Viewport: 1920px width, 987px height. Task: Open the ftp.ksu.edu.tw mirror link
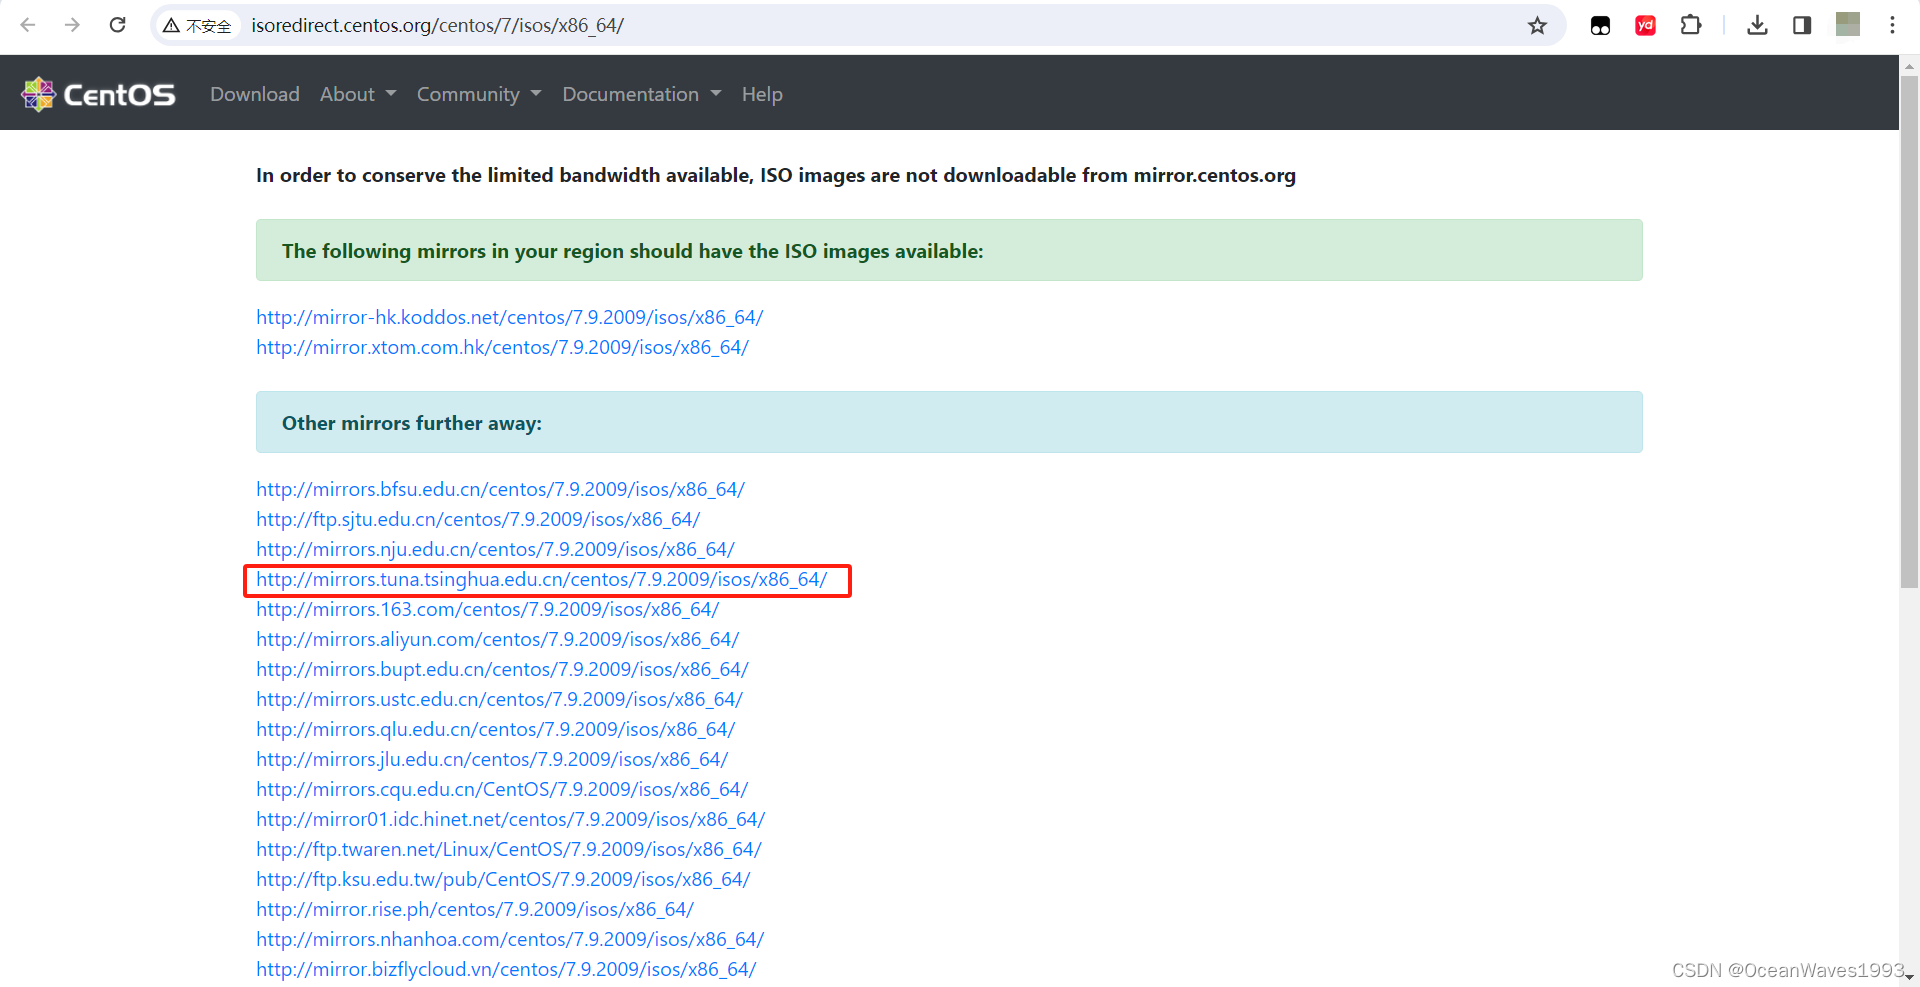pyautogui.click(x=503, y=879)
